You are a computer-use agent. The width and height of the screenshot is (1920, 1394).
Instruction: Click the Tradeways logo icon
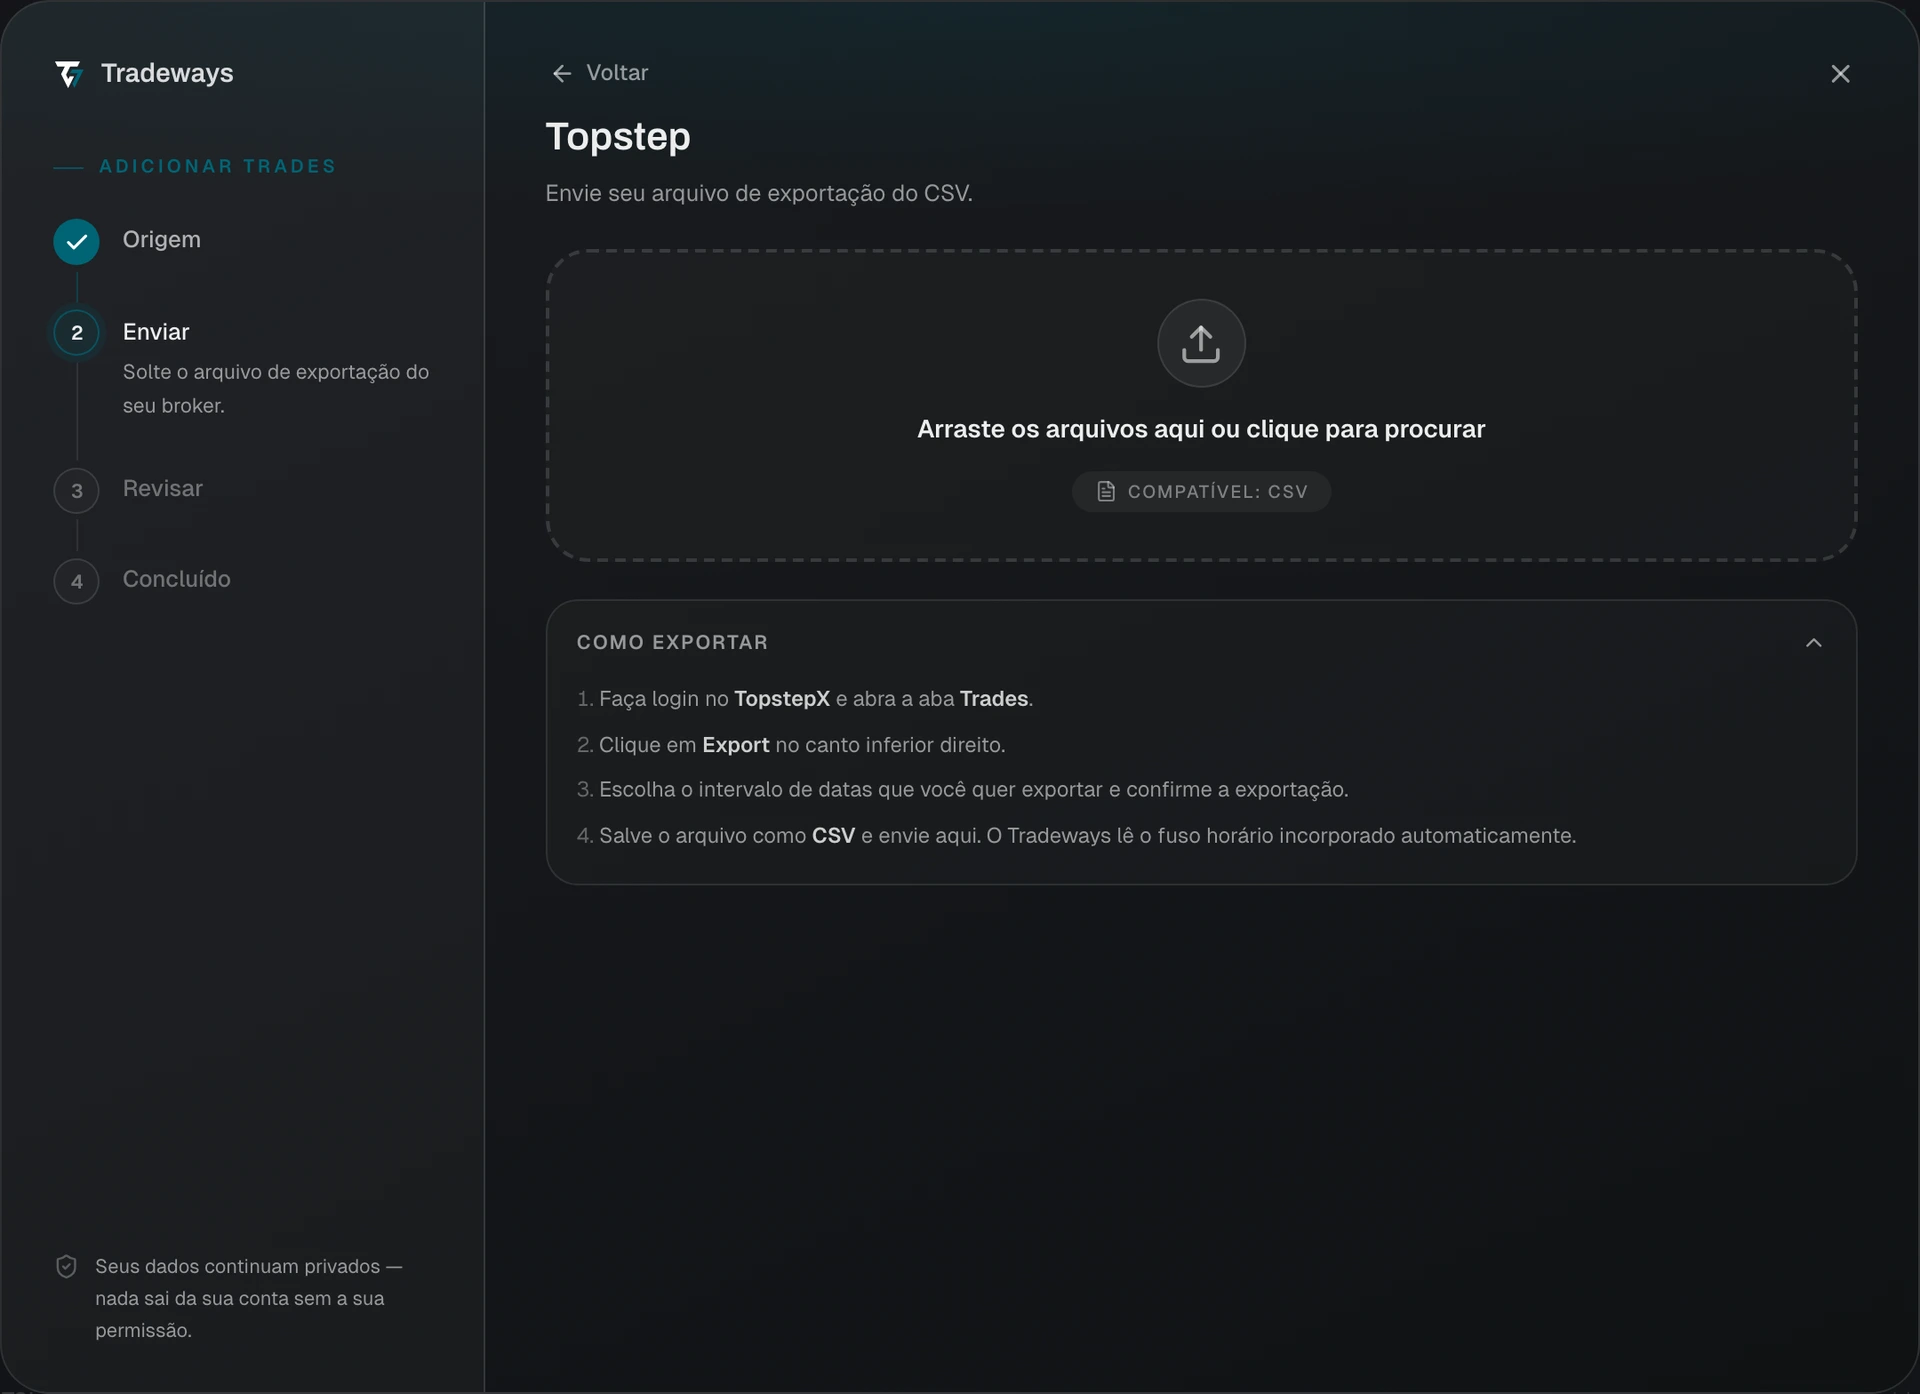(69, 73)
